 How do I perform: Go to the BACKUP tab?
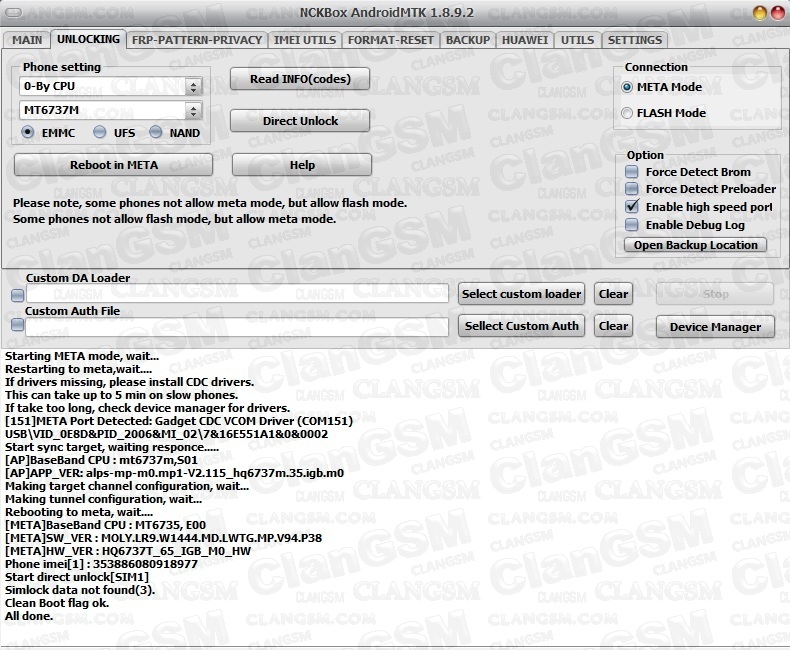pos(468,40)
